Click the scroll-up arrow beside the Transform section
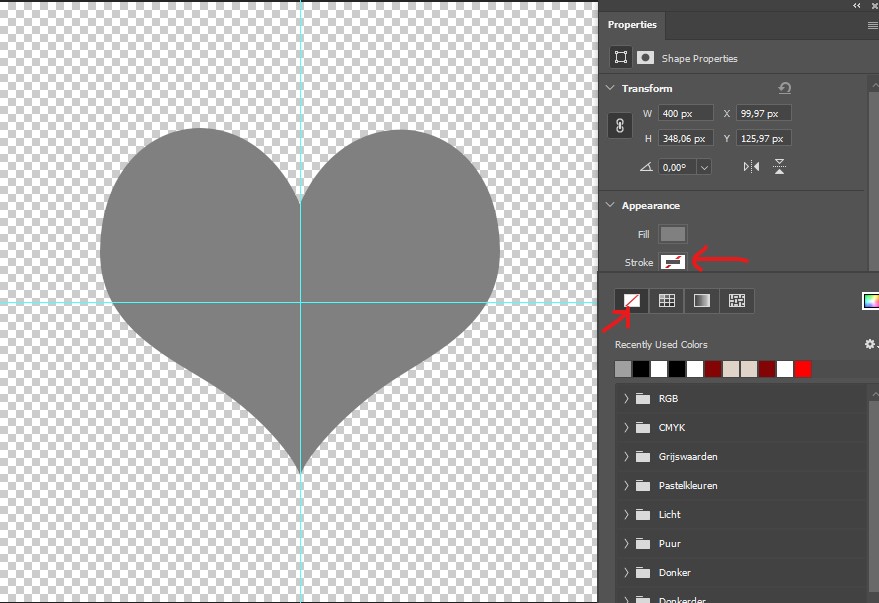 (x=875, y=86)
